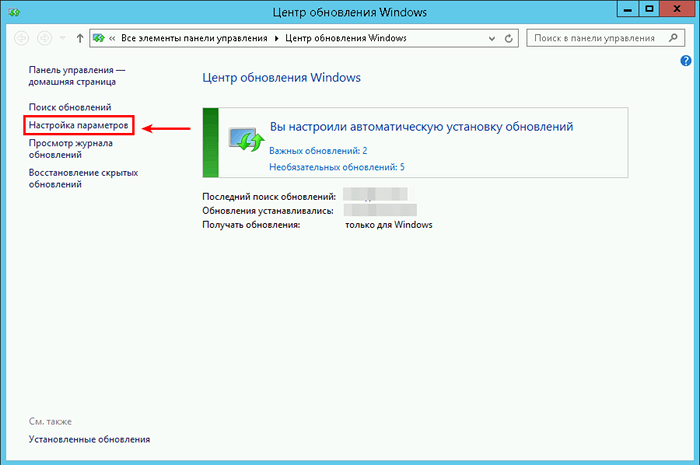This screenshot has width=700, height=465.
Task: Expand breadcrumb arrow after Все элементы
Action: [x=276, y=38]
